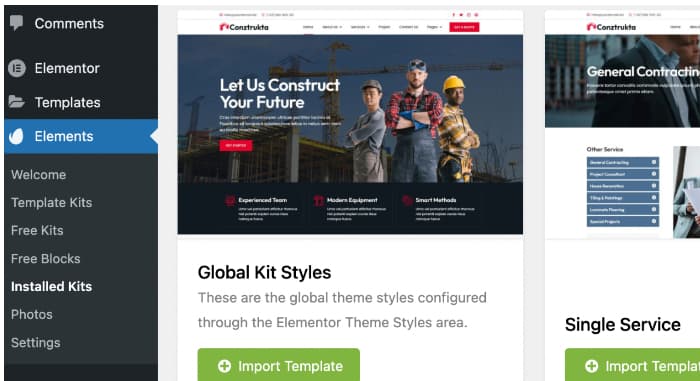This screenshot has height=381, width=700.
Task: Import the Single Service template
Action: (632, 365)
